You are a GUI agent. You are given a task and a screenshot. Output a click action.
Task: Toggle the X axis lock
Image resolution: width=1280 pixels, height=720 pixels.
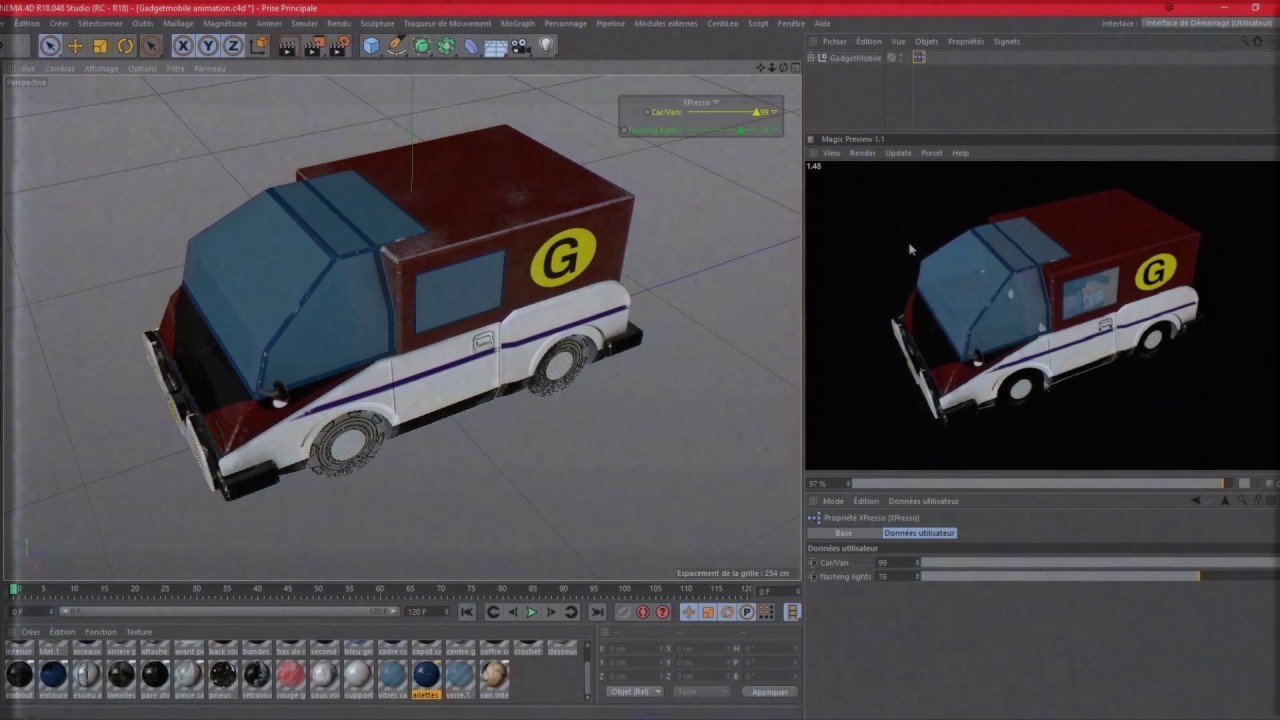point(184,45)
